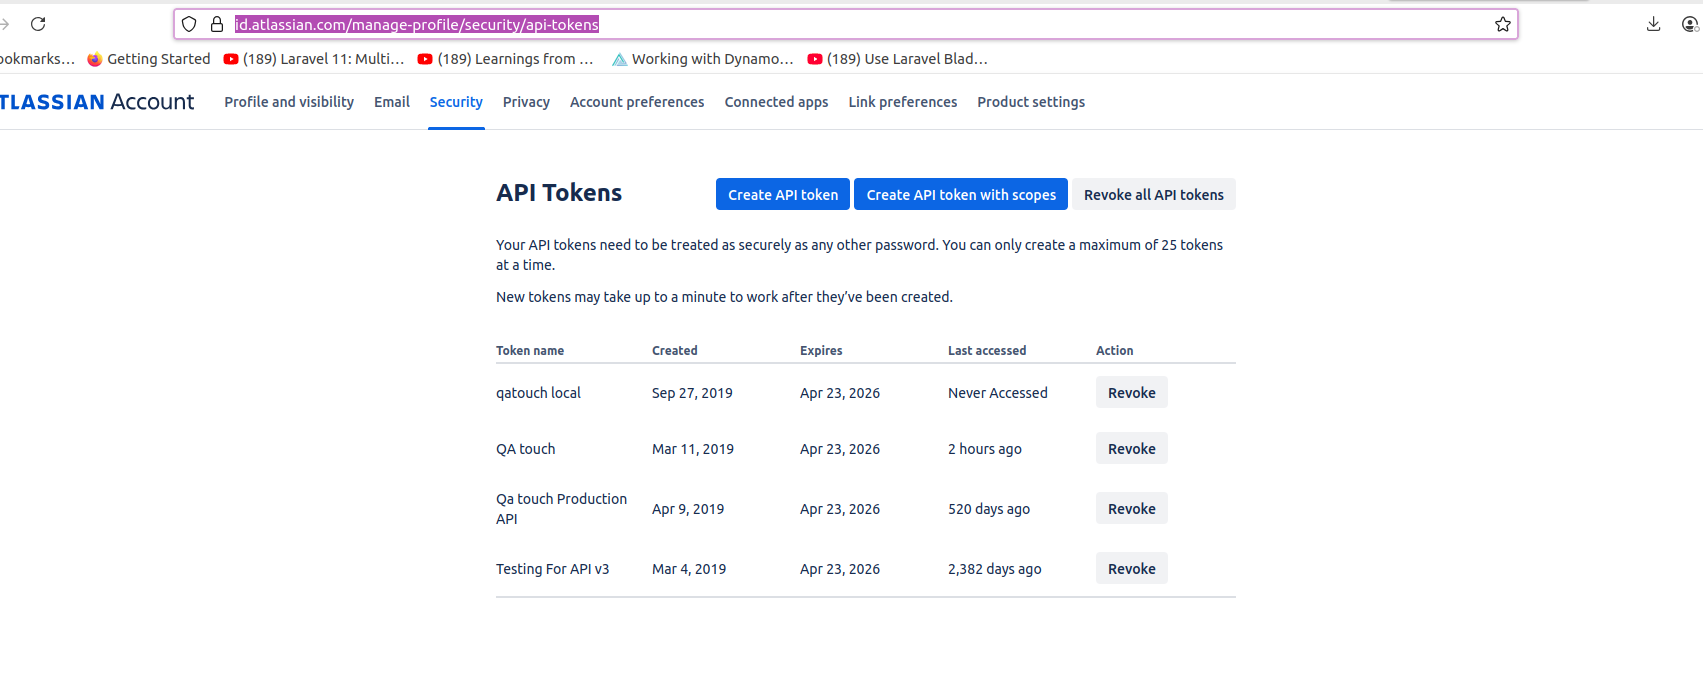Open Account preferences tab
Viewport: 1703px width, 687px height.
pos(637,102)
